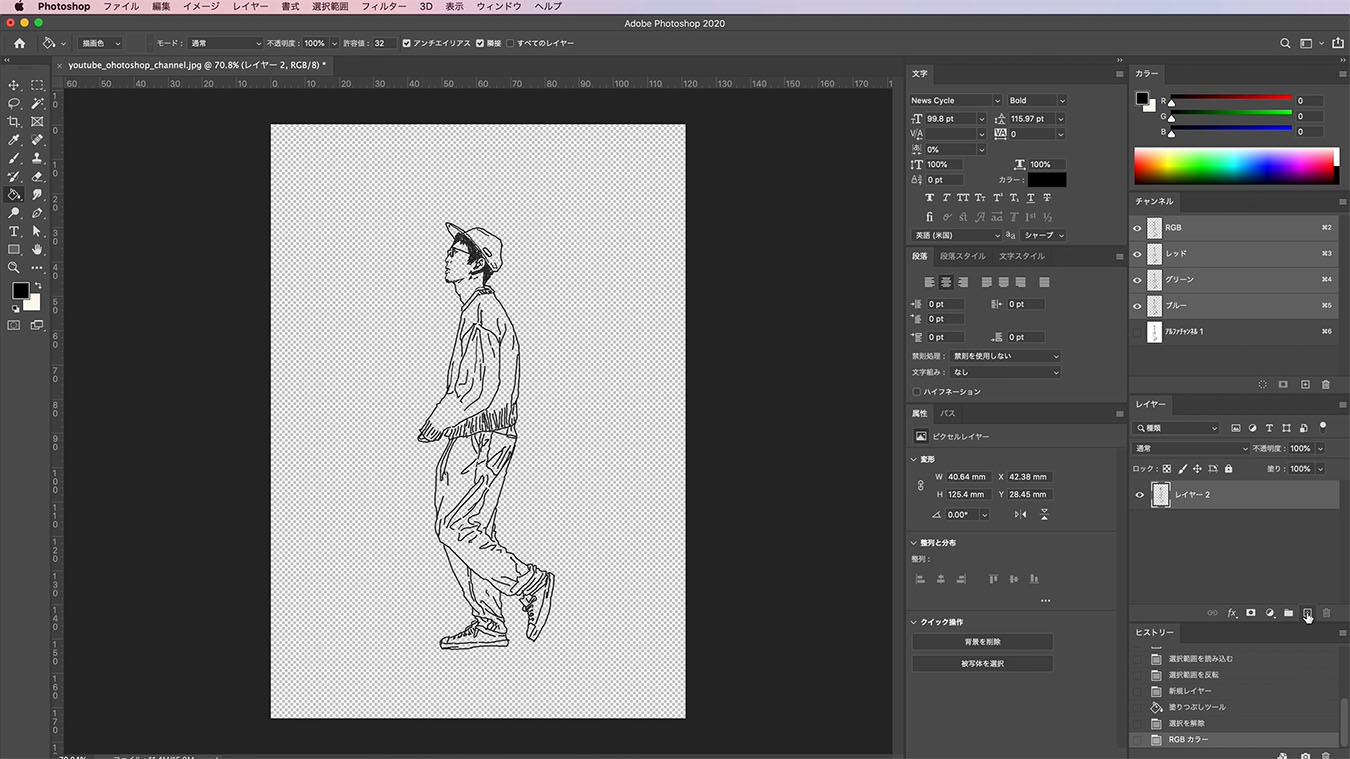Click the Home icon in options bar

19,43
